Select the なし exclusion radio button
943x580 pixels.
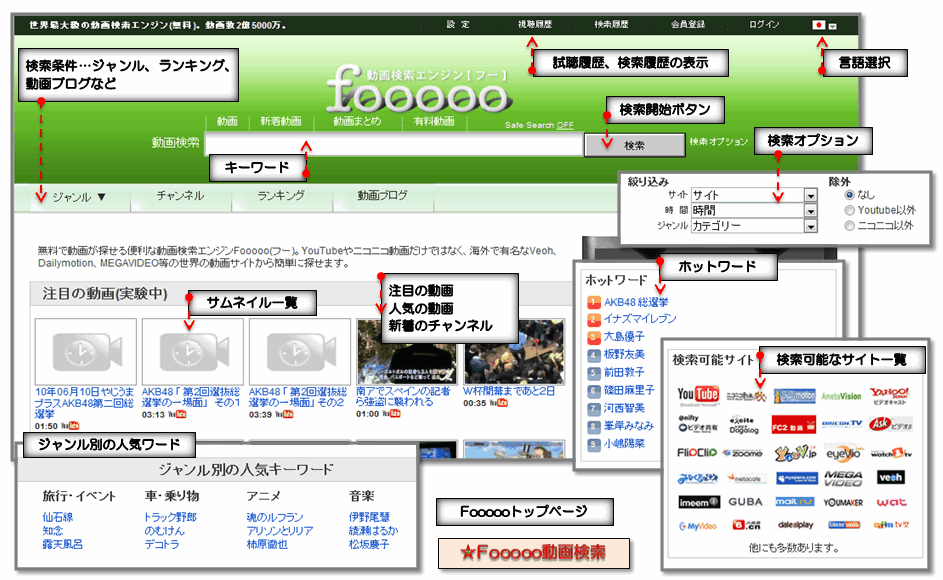849,195
